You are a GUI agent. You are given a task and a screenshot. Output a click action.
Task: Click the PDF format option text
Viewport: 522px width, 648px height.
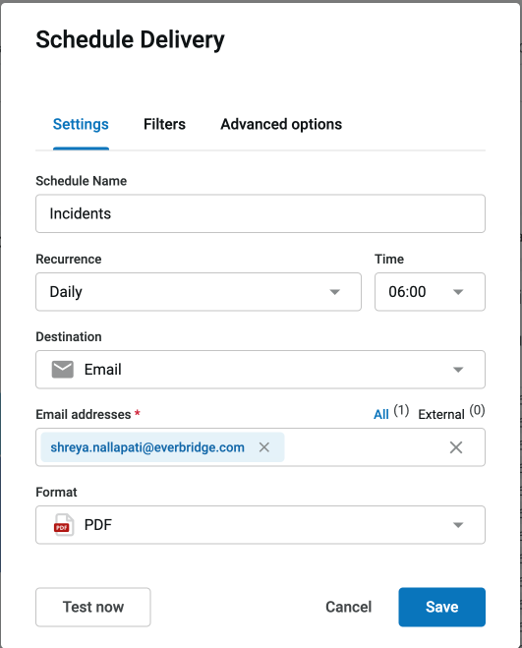[98, 525]
